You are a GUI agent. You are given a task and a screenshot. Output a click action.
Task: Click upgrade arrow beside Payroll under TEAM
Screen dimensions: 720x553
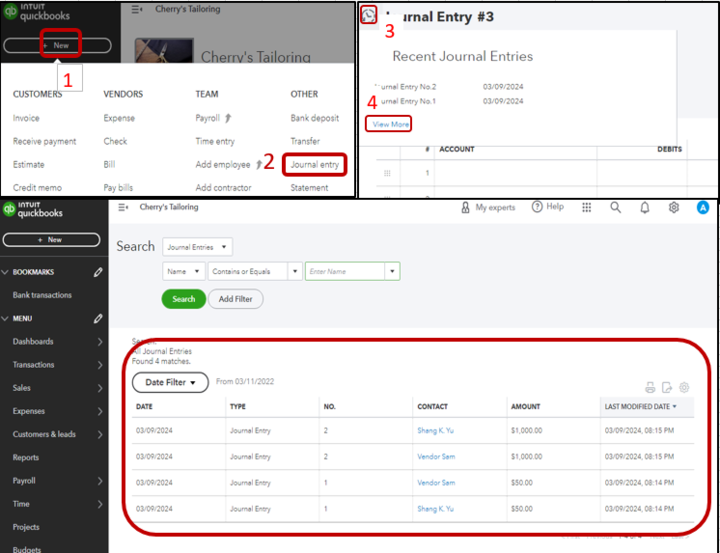point(228,118)
